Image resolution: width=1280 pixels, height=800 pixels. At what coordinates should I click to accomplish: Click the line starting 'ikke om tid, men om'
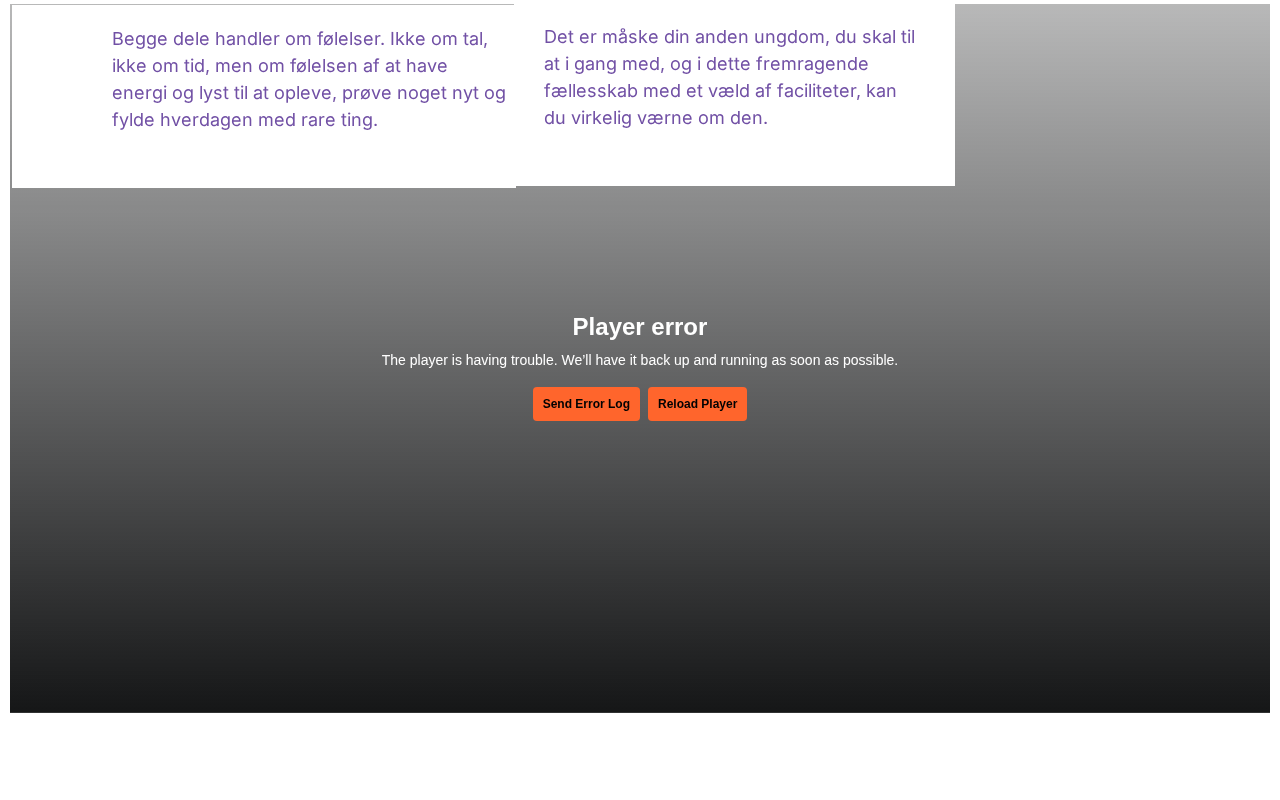pos(280,66)
